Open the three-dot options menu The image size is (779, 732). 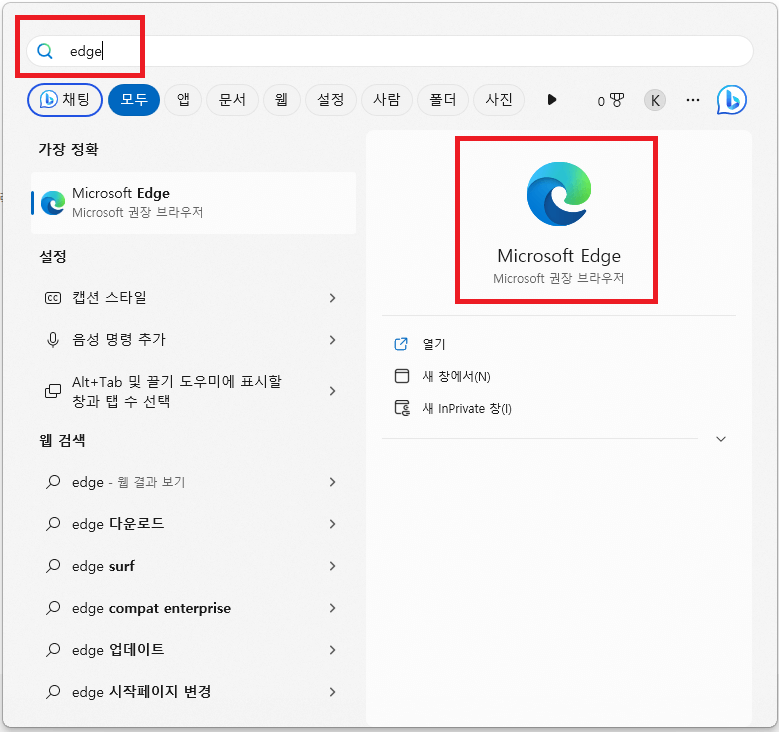[693, 100]
